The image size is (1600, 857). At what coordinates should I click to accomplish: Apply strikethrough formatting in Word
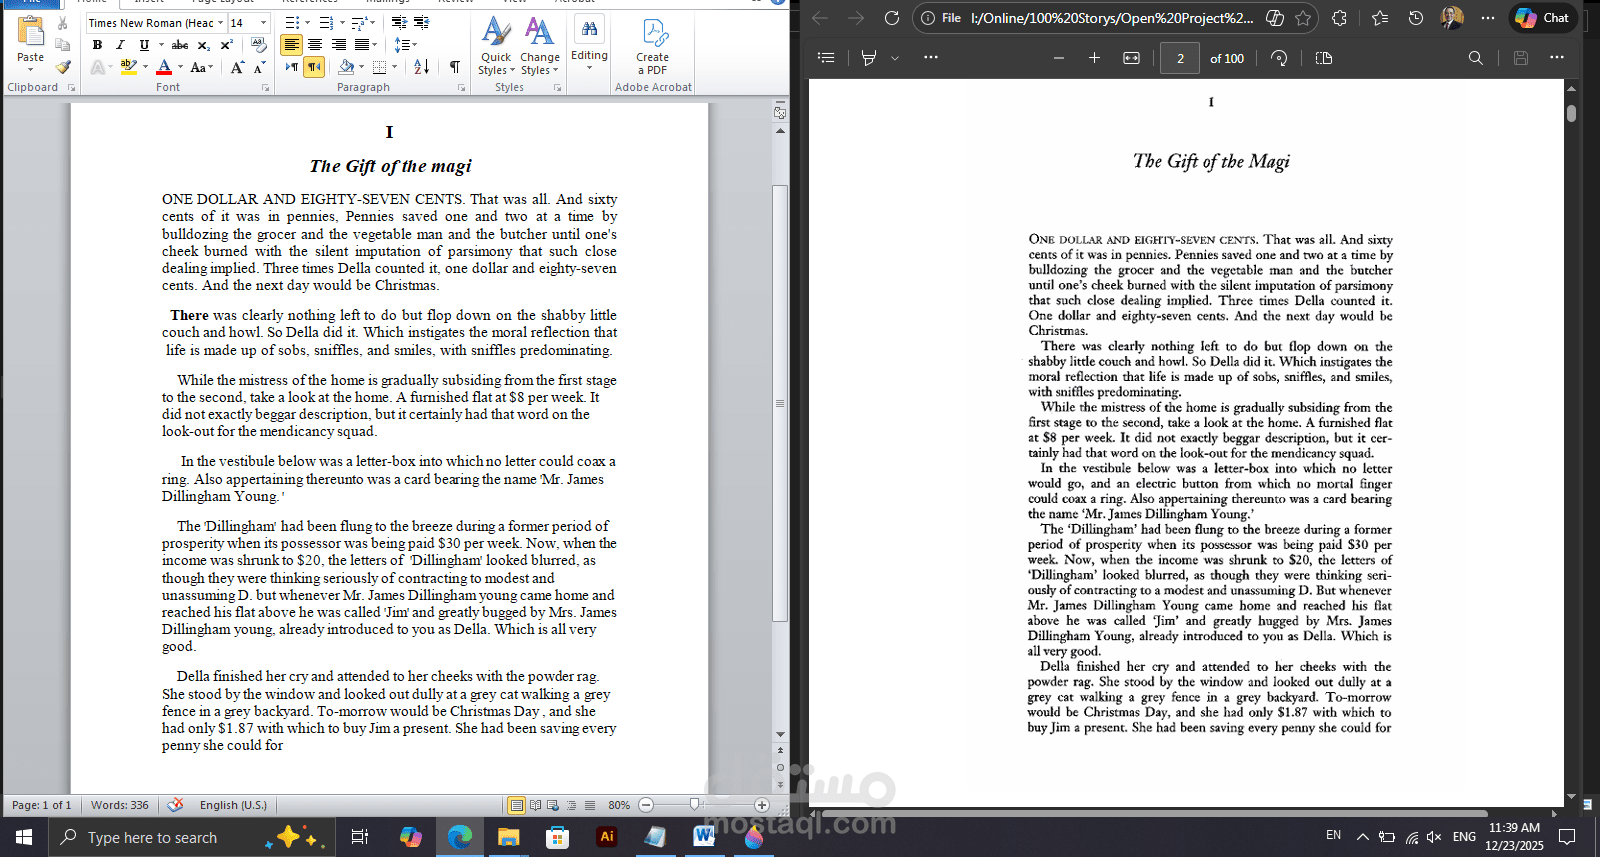[x=180, y=45]
